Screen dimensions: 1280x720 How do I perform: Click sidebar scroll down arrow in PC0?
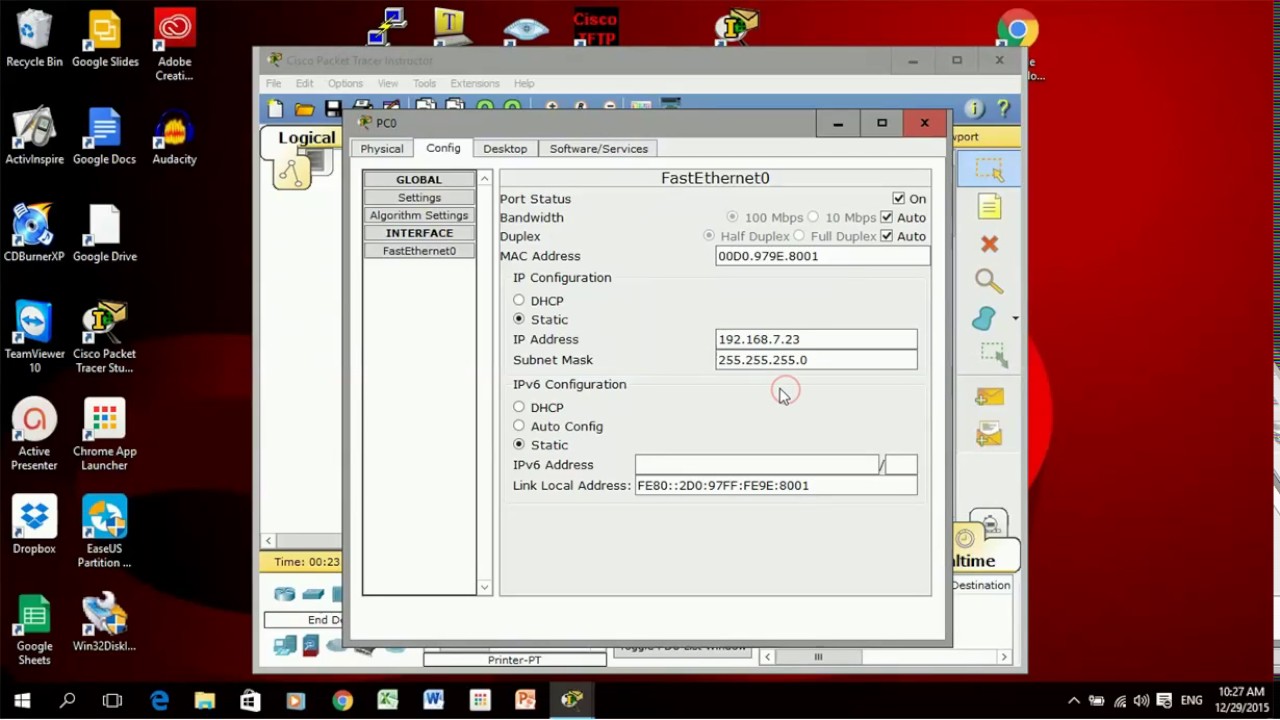[x=485, y=587]
